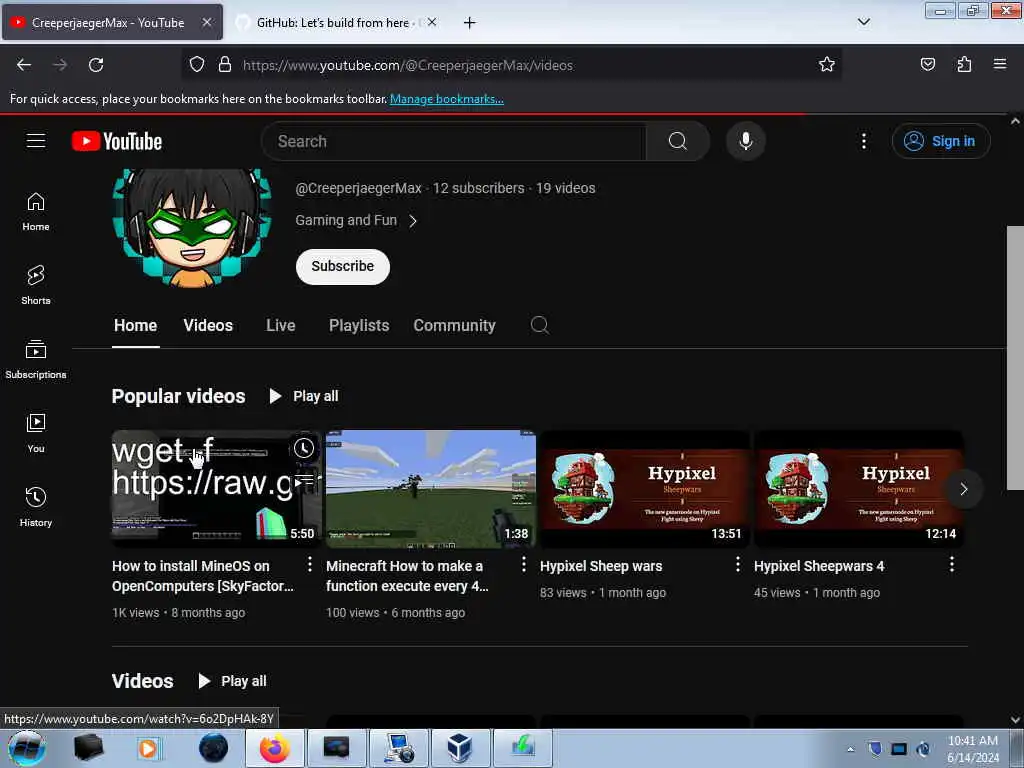Open Minecraft 1:38 video thumbnail
The width and height of the screenshot is (1024, 768).
431,488
